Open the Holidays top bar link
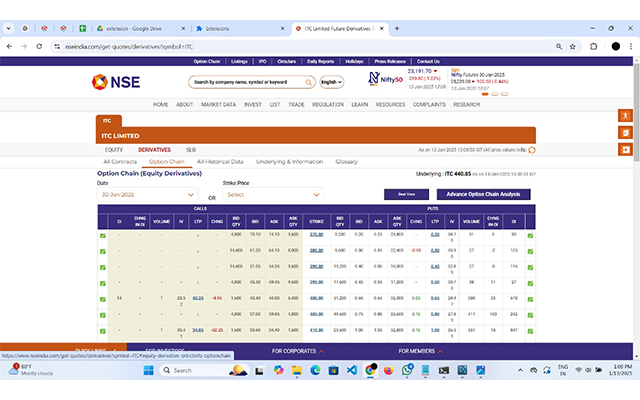This screenshot has width=640, height=400. pos(354,61)
